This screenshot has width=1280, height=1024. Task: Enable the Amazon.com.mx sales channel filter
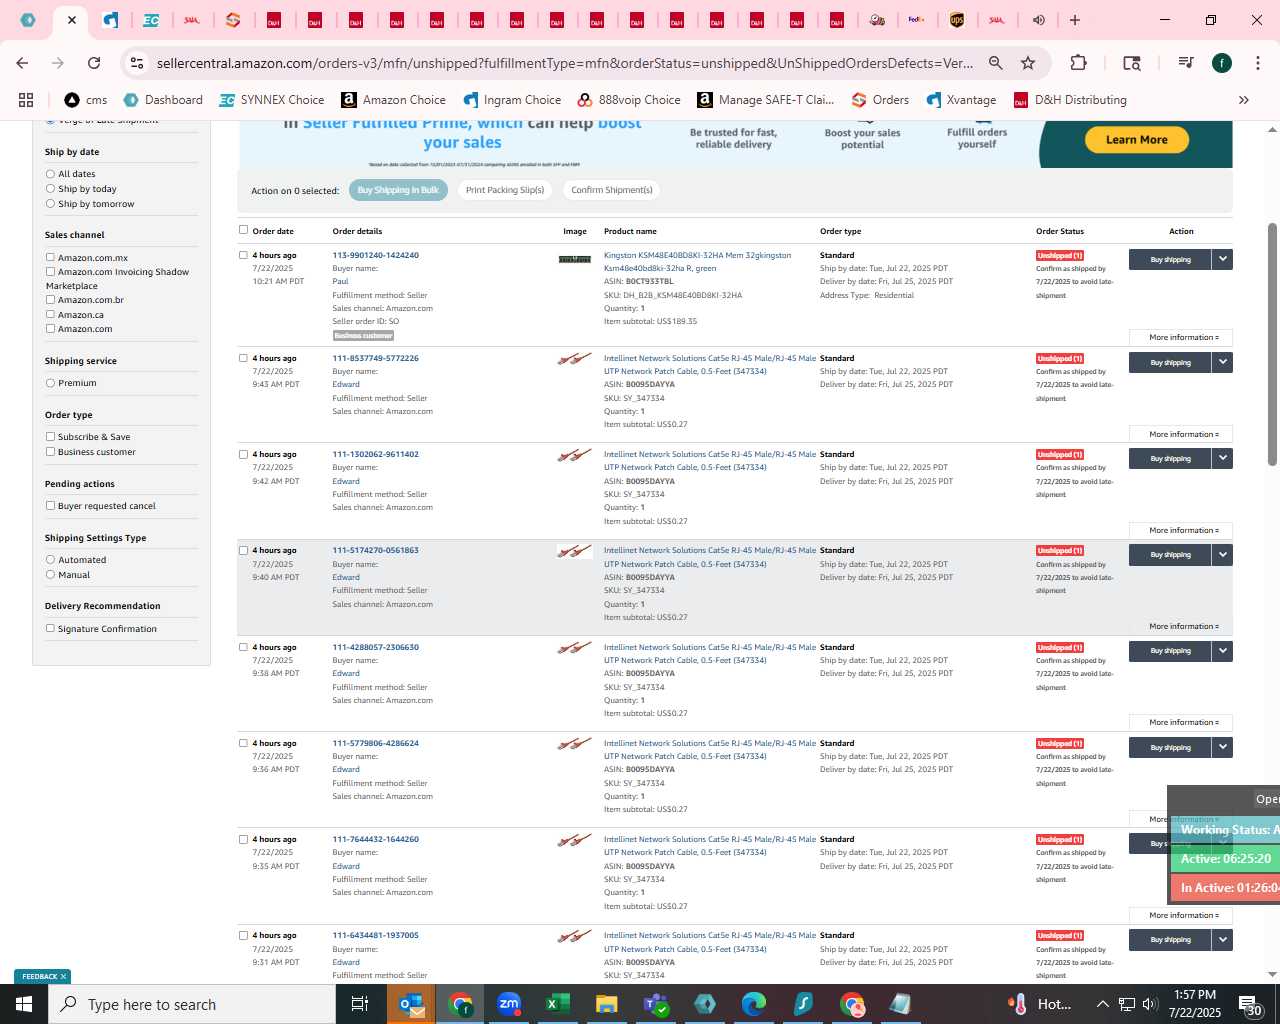tap(50, 257)
